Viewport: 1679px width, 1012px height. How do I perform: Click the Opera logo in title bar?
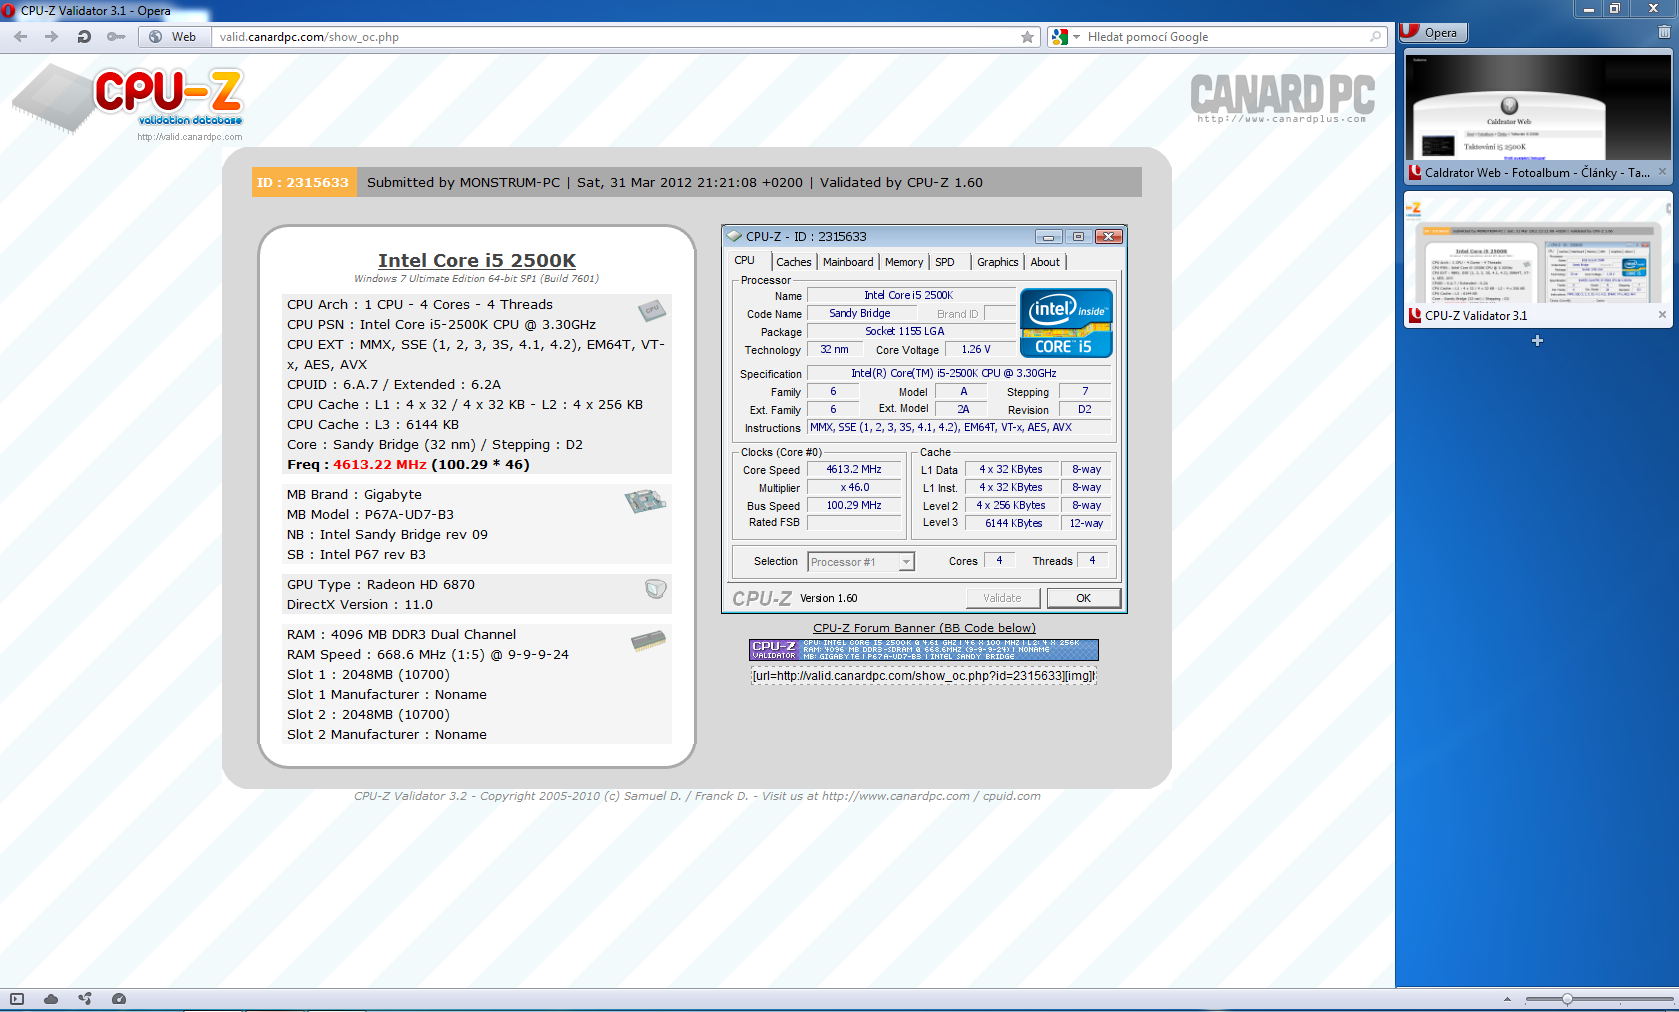8,10
